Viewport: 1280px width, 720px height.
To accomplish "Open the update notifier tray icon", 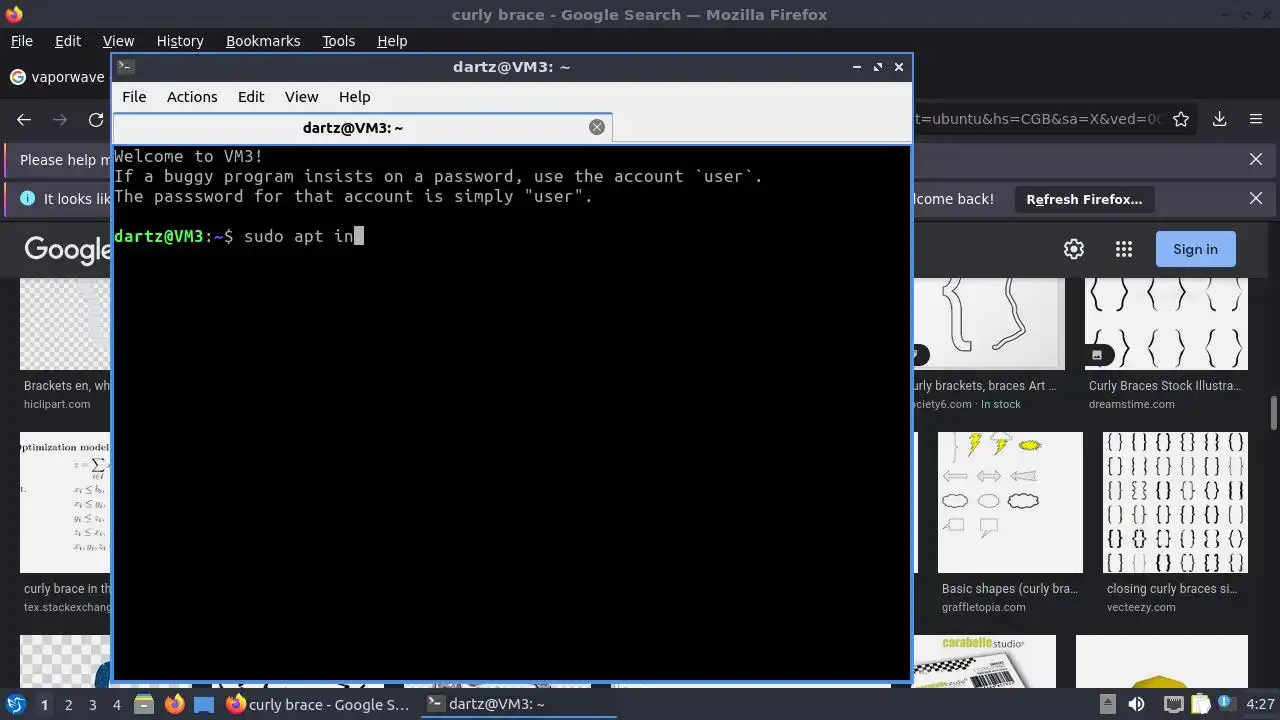I will pos(1225,704).
